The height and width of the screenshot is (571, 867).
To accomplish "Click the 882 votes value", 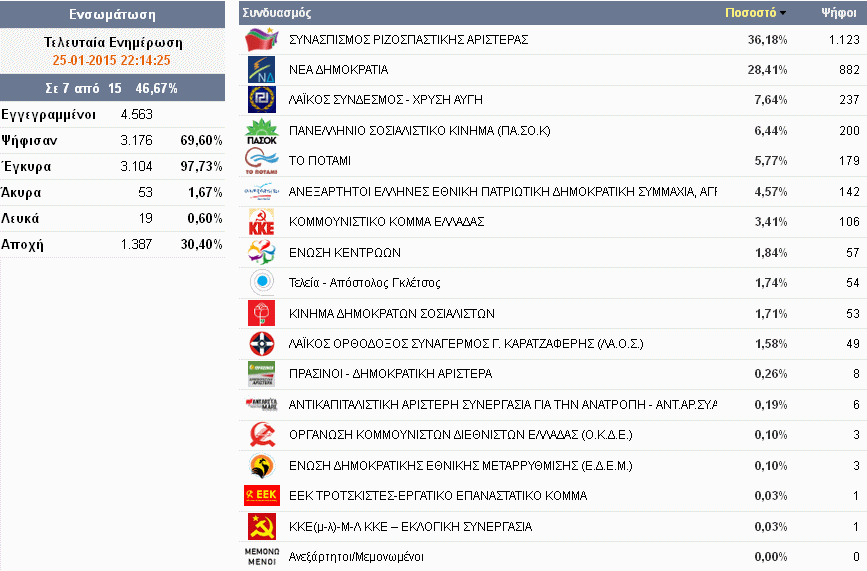I will point(849,70).
